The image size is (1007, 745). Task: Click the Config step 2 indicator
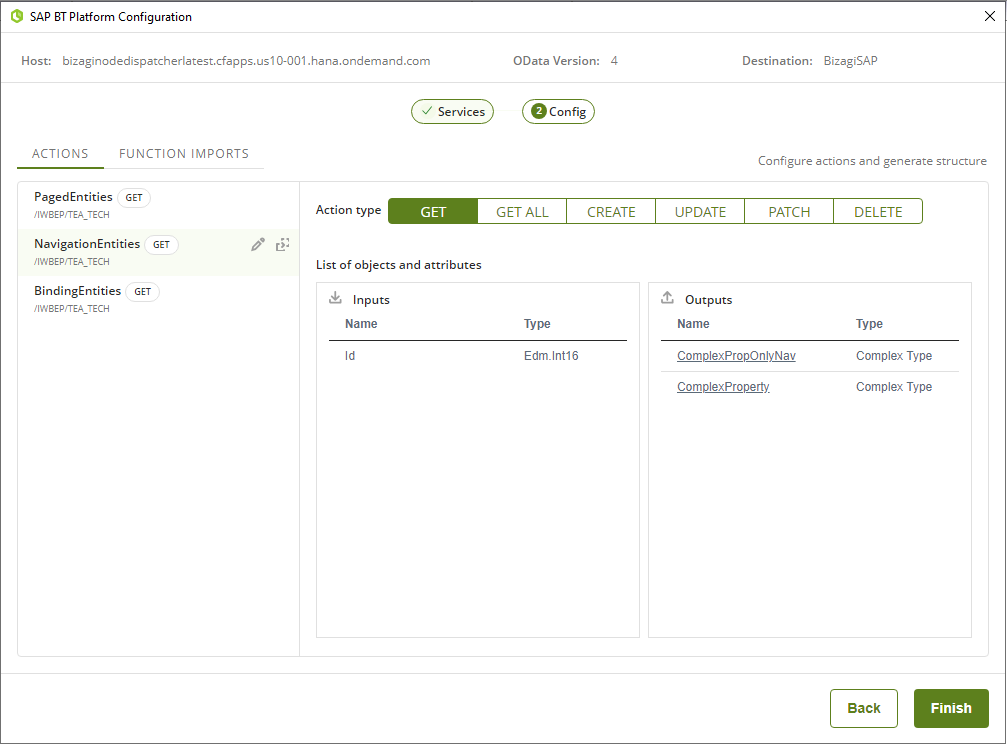tap(558, 112)
